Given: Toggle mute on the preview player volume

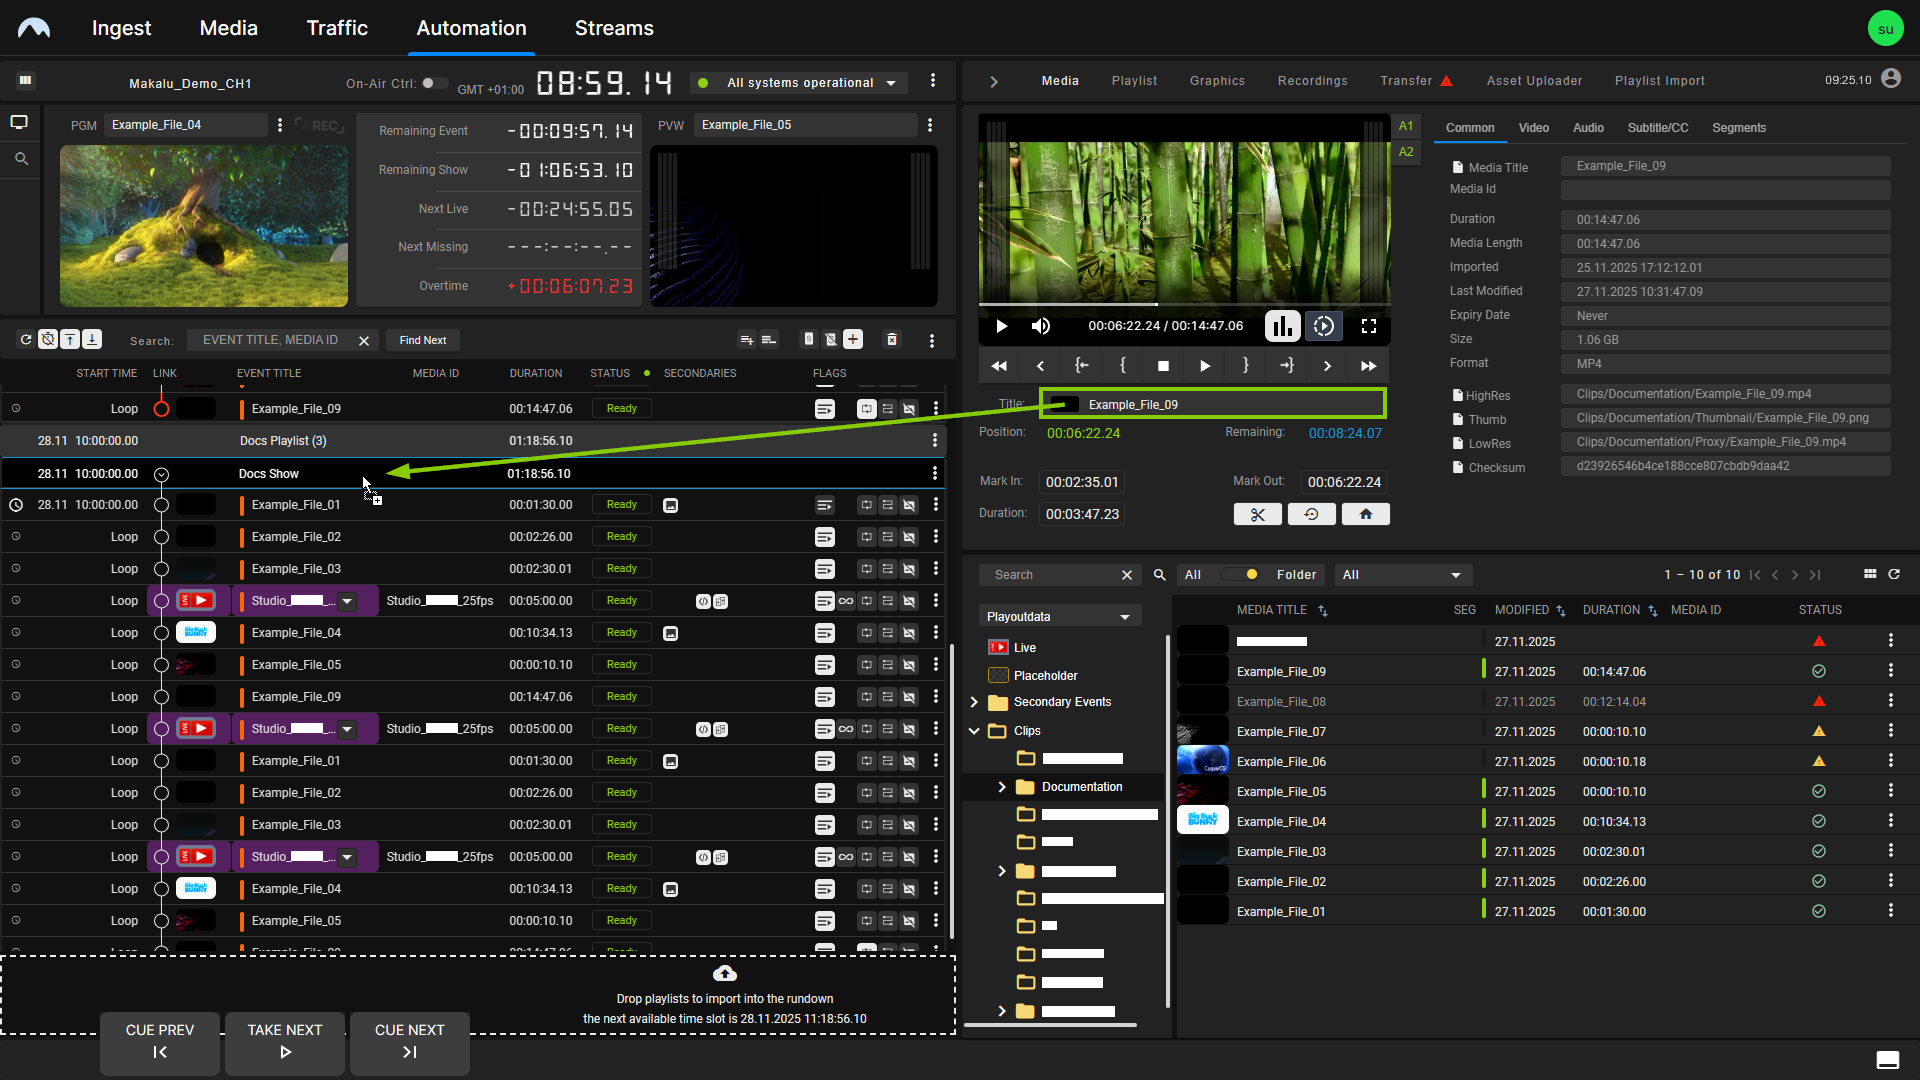Looking at the screenshot, I should point(1041,325).
